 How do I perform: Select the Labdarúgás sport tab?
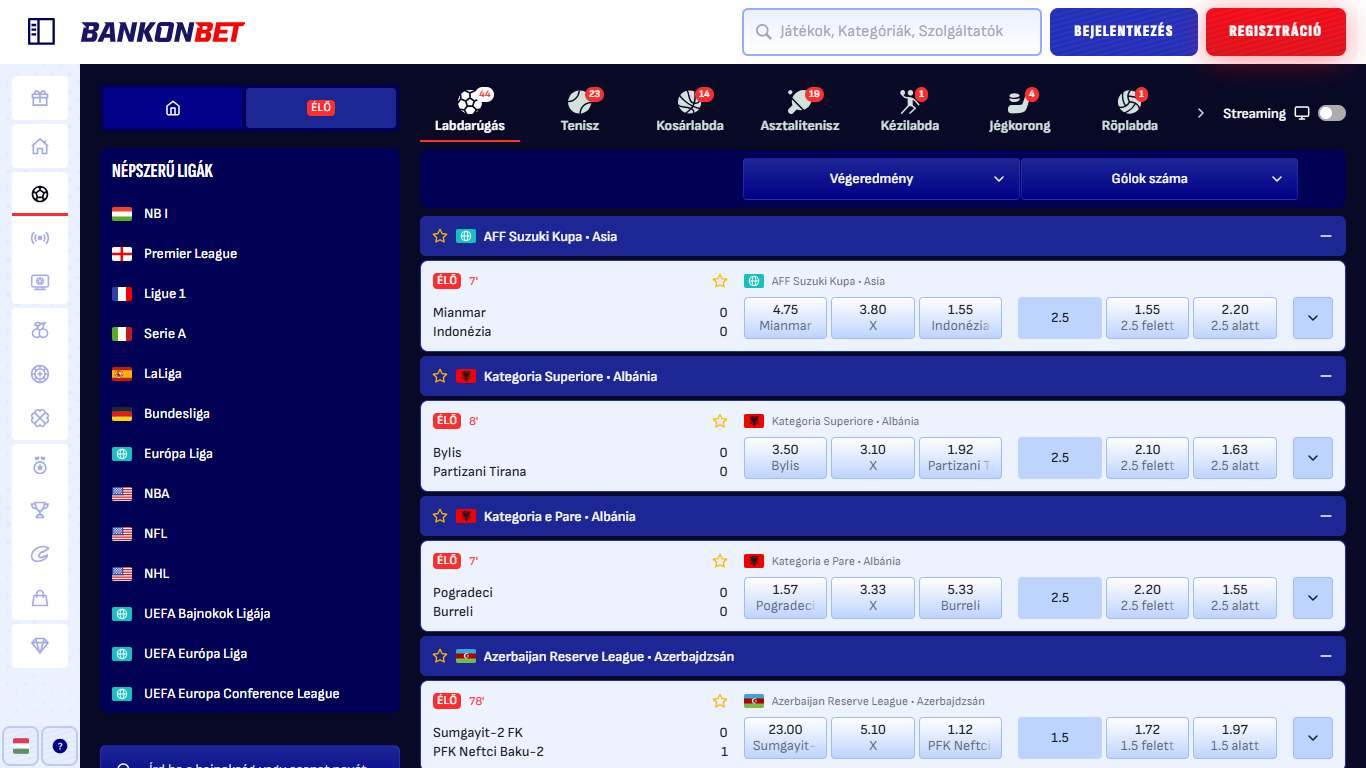pos(470,111)
